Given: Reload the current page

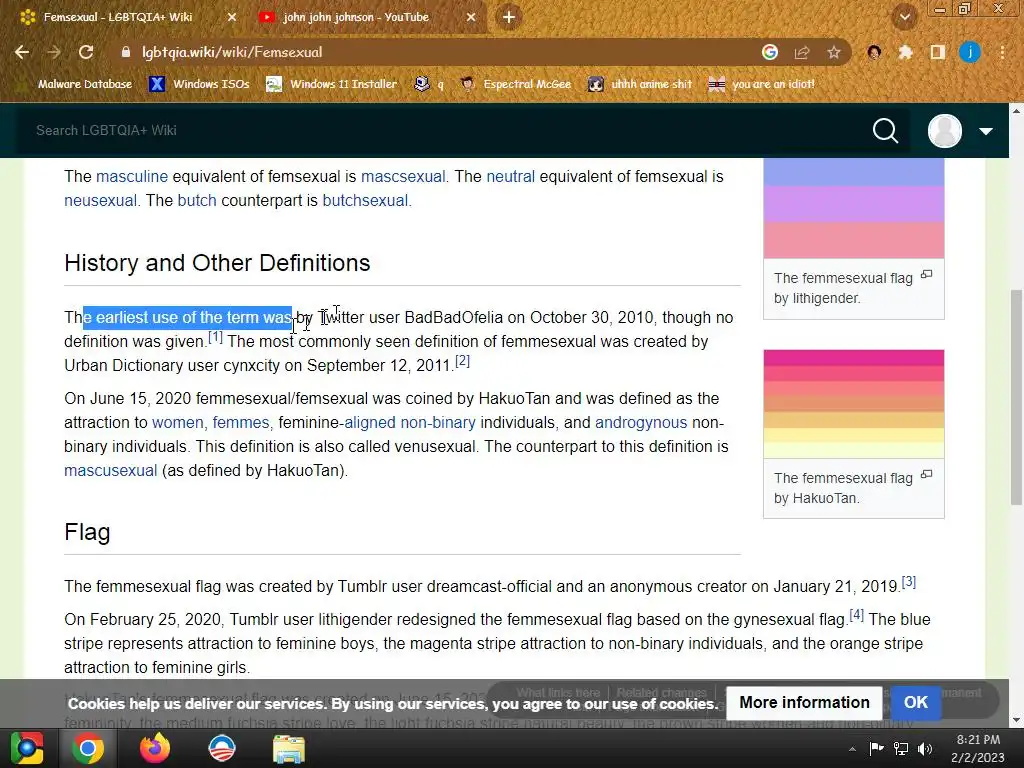Looking at the screenshot, I should [x=86, y=52].
